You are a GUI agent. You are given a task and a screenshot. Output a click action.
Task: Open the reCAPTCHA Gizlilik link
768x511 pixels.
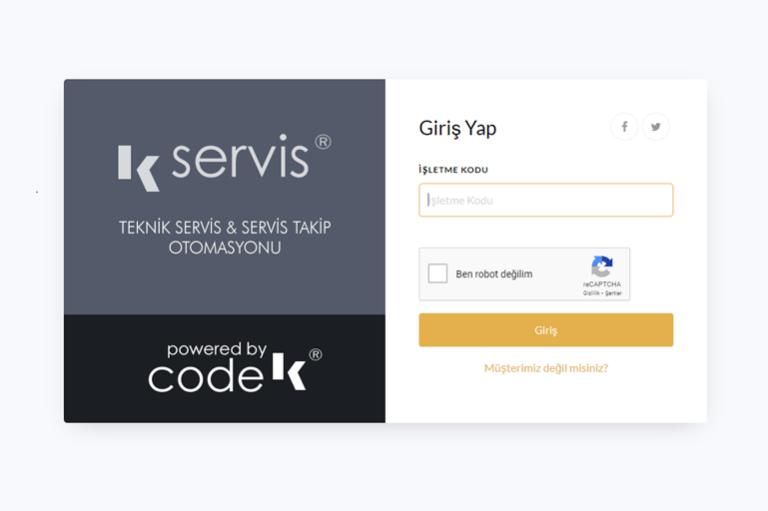[591, 293]
